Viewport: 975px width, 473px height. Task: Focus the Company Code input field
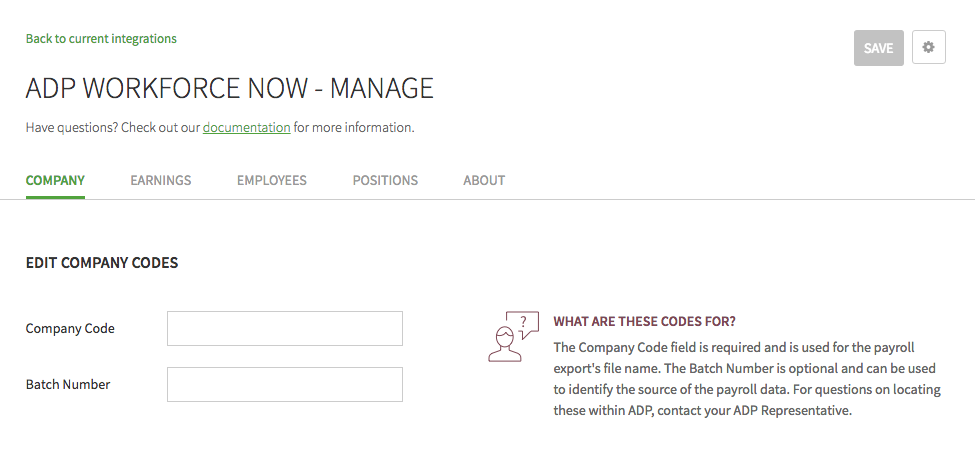click(285, 328)
